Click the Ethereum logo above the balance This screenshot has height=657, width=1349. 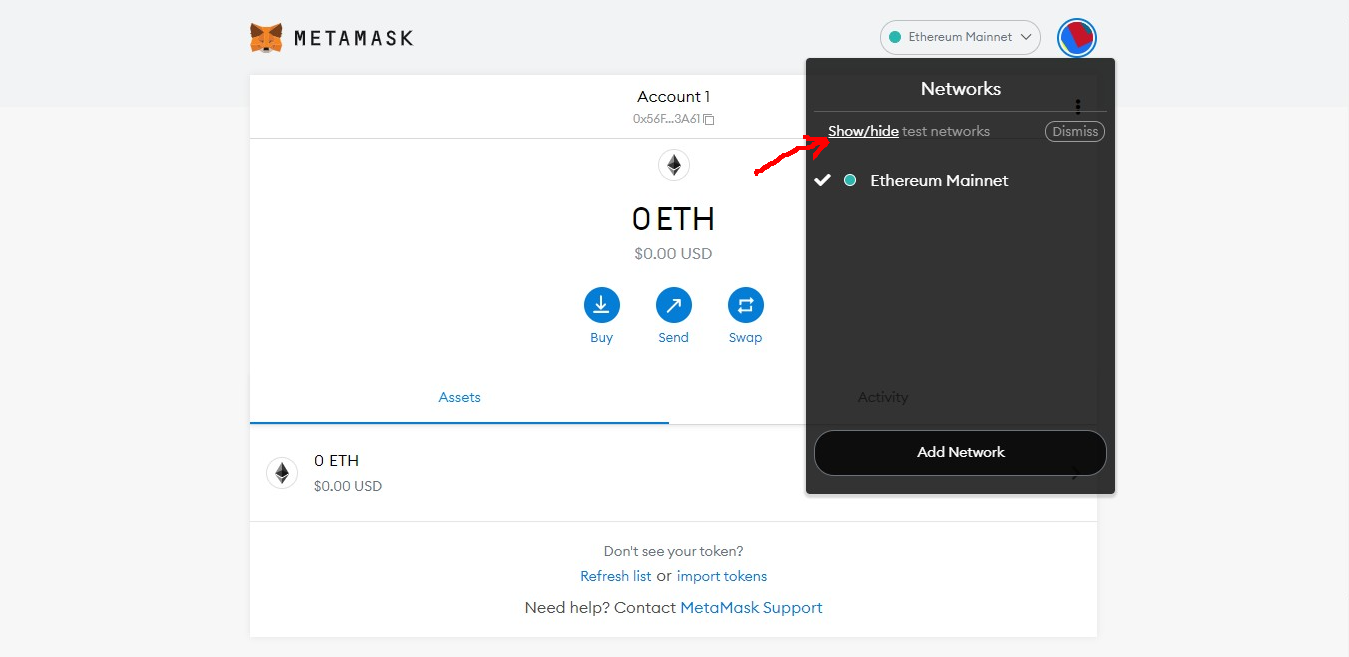(674, 165)
